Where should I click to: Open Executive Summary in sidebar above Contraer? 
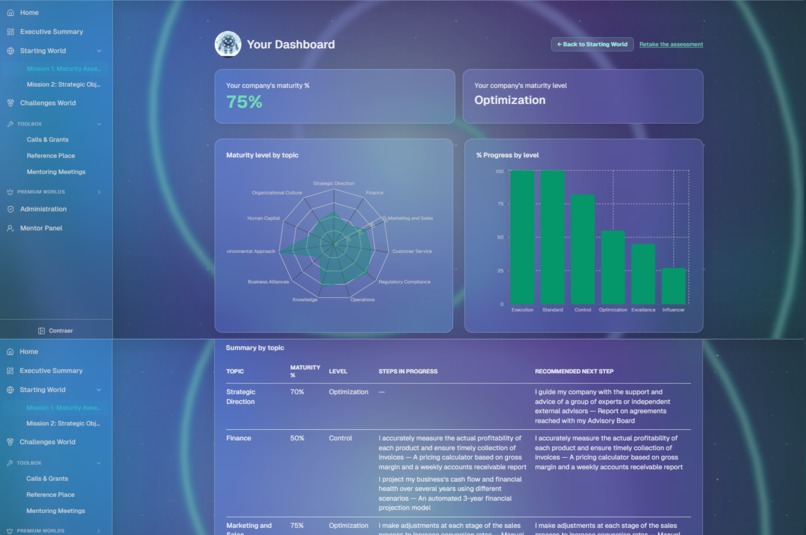(51, 31)
